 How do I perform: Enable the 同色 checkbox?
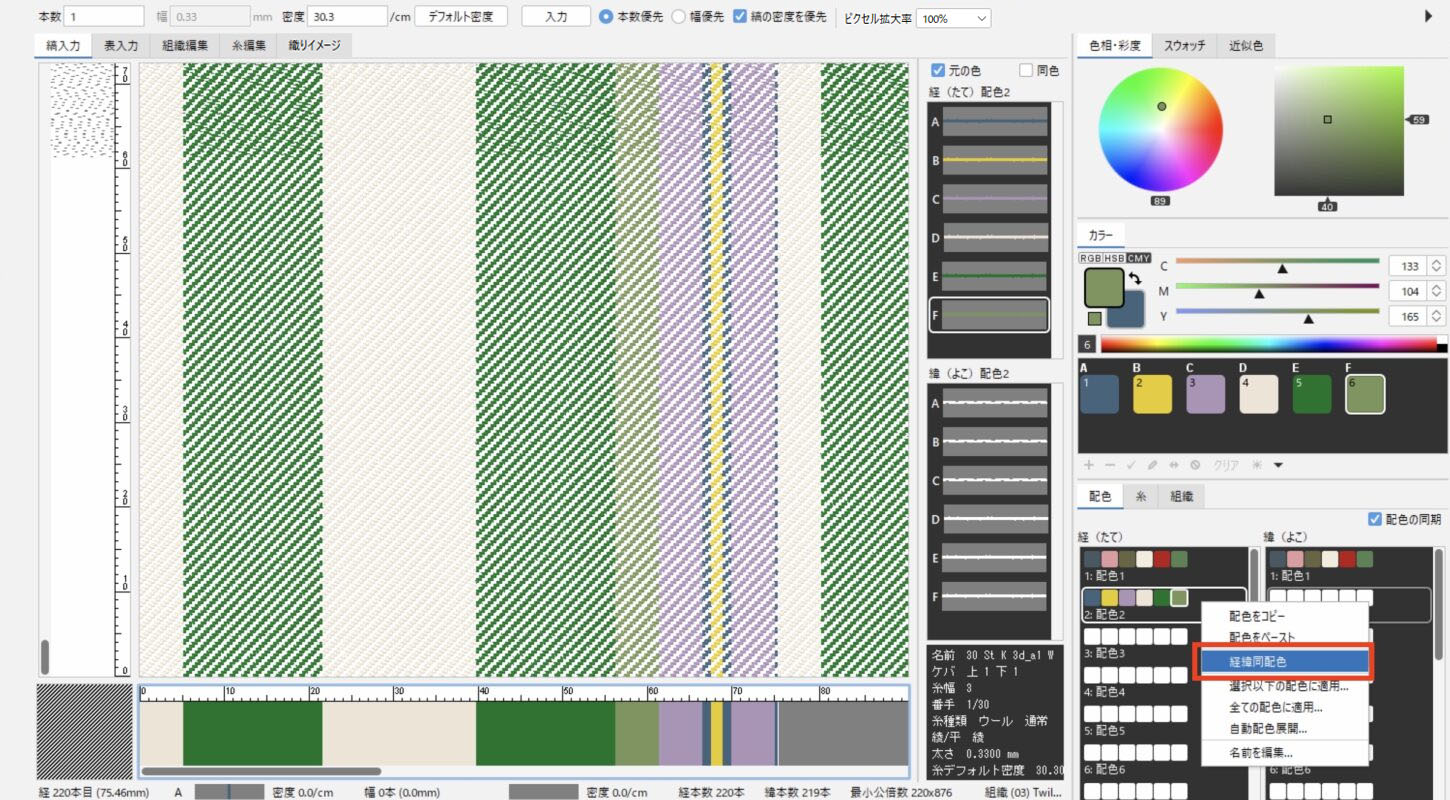[1026, 70]
